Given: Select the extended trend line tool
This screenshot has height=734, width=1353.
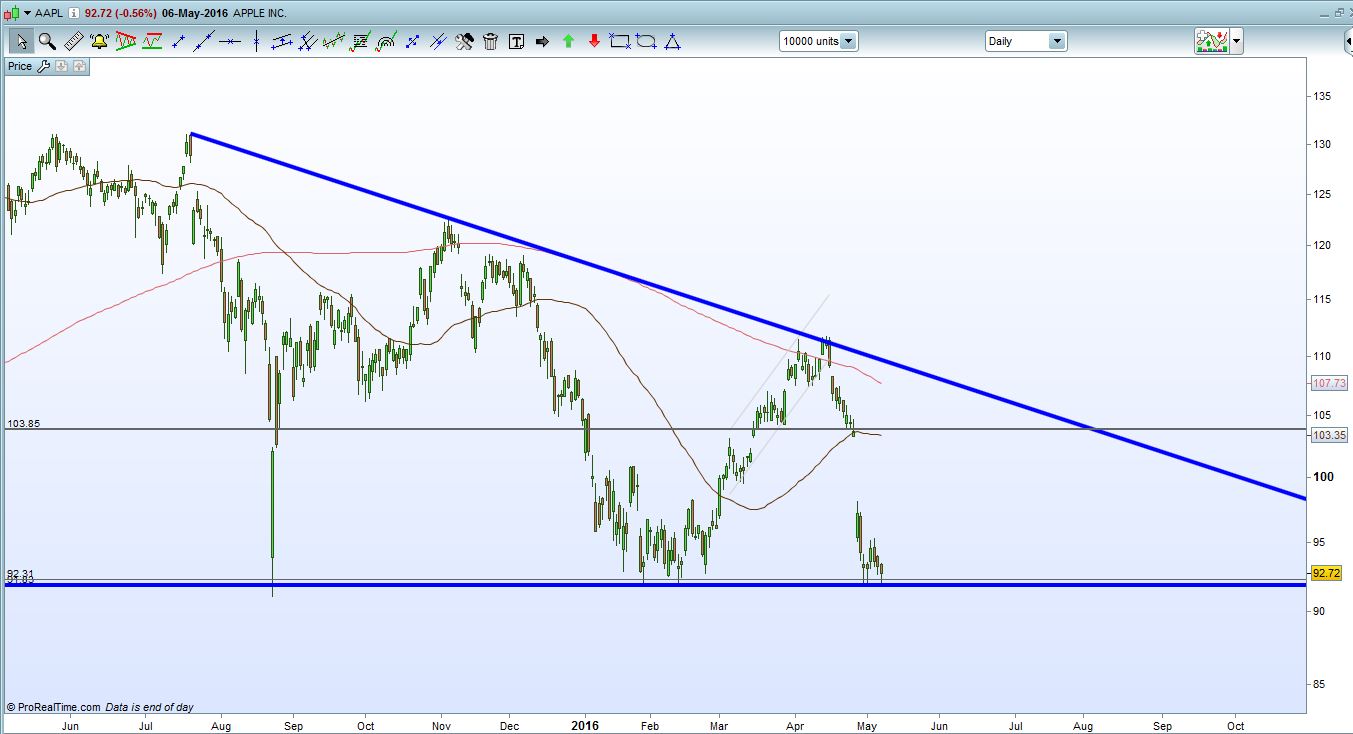Looking at the screenshot, I should click(205, 42).
